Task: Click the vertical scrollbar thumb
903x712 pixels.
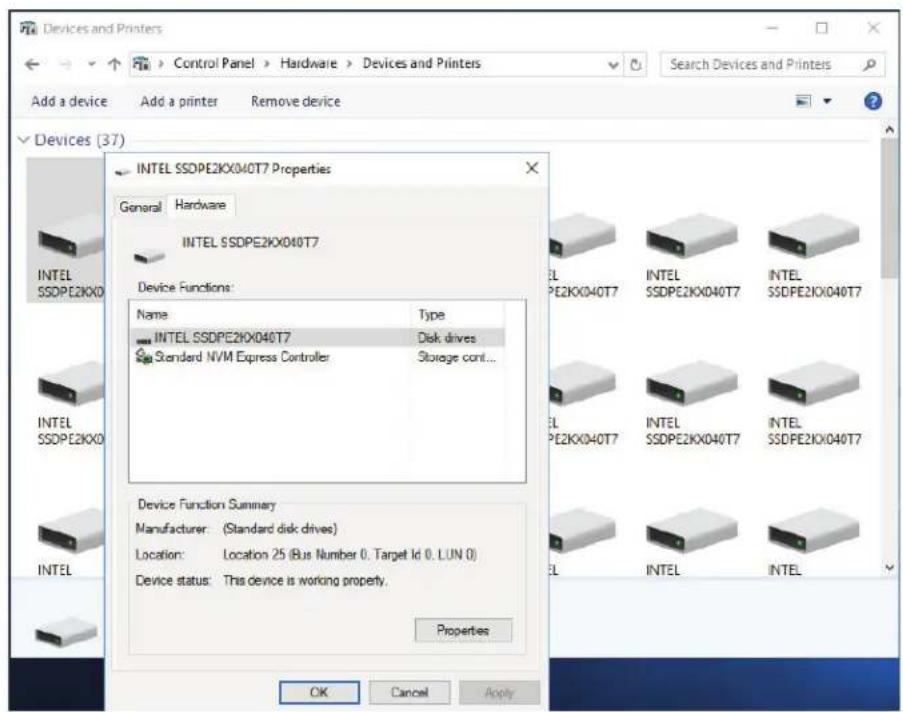Action: tap(889, 209)
